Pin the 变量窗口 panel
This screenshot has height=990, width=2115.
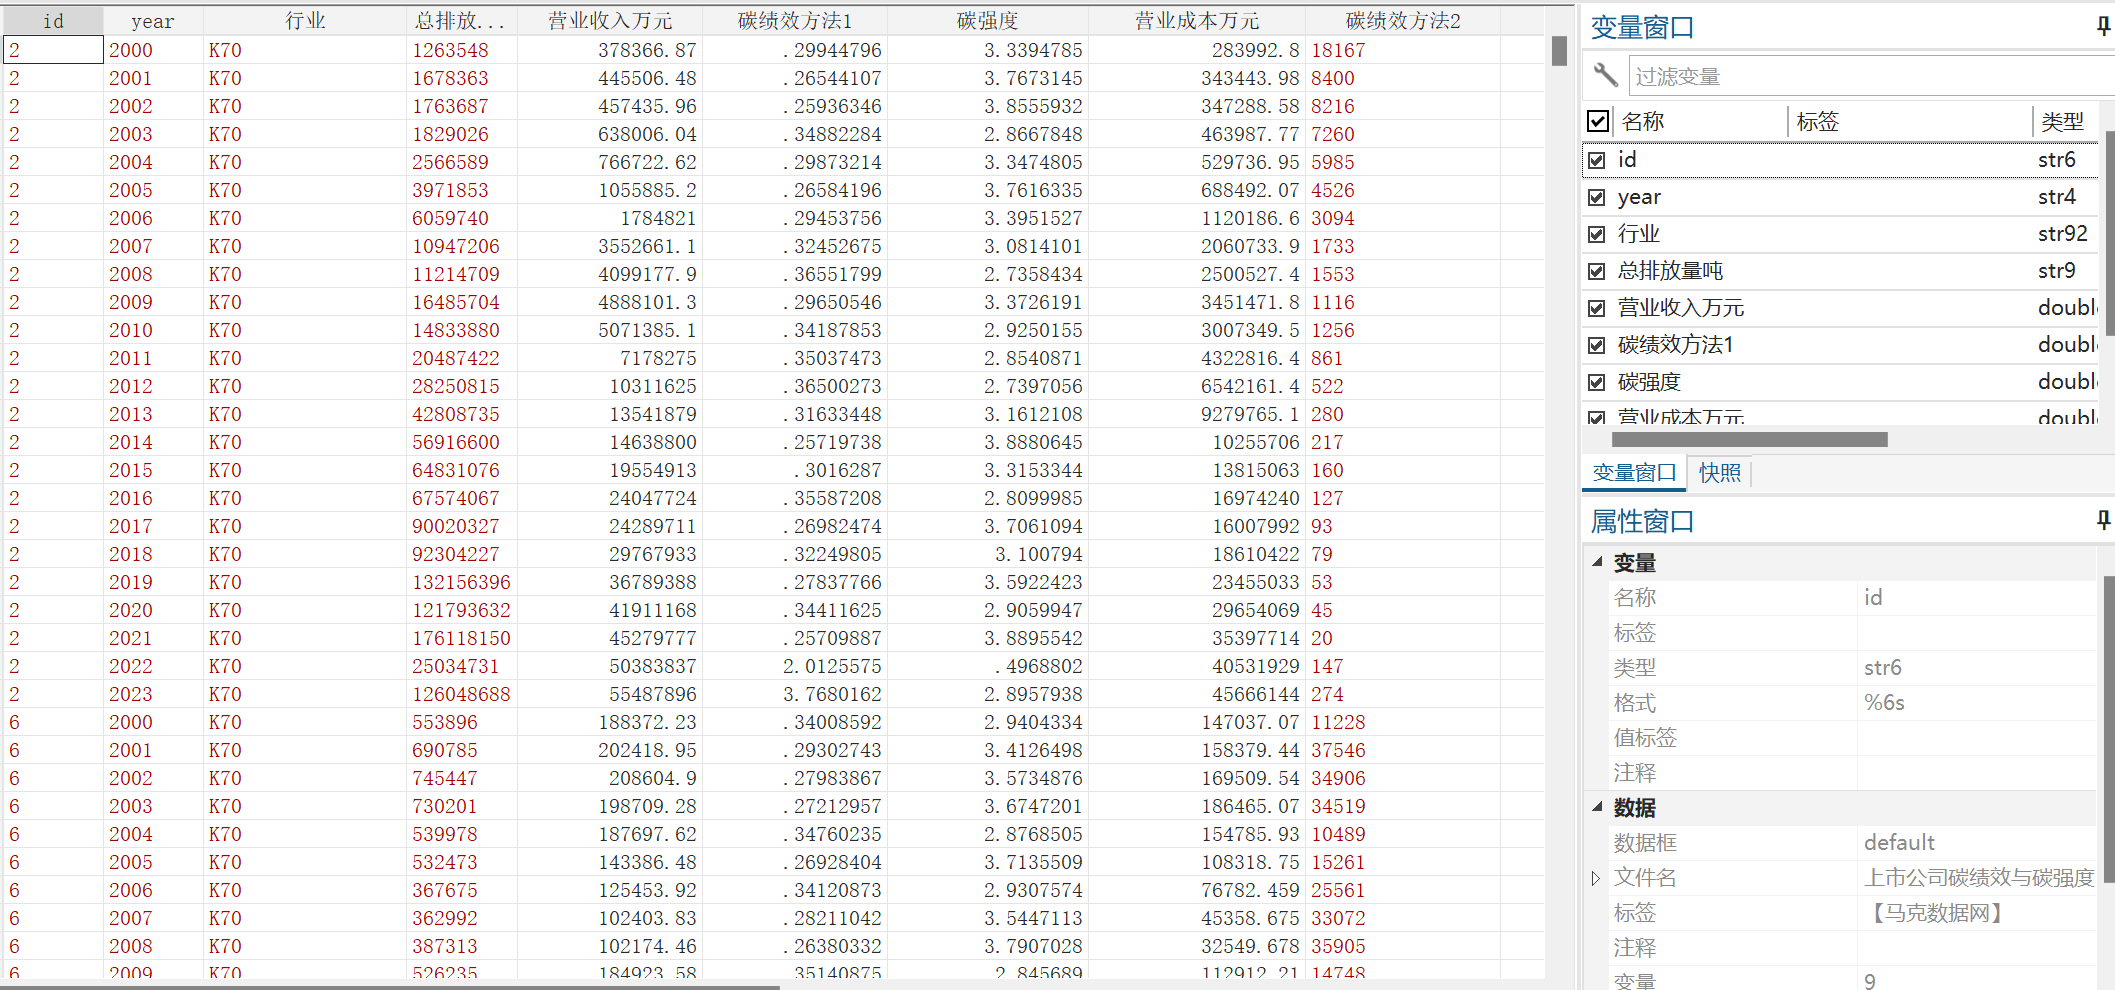2103,27
